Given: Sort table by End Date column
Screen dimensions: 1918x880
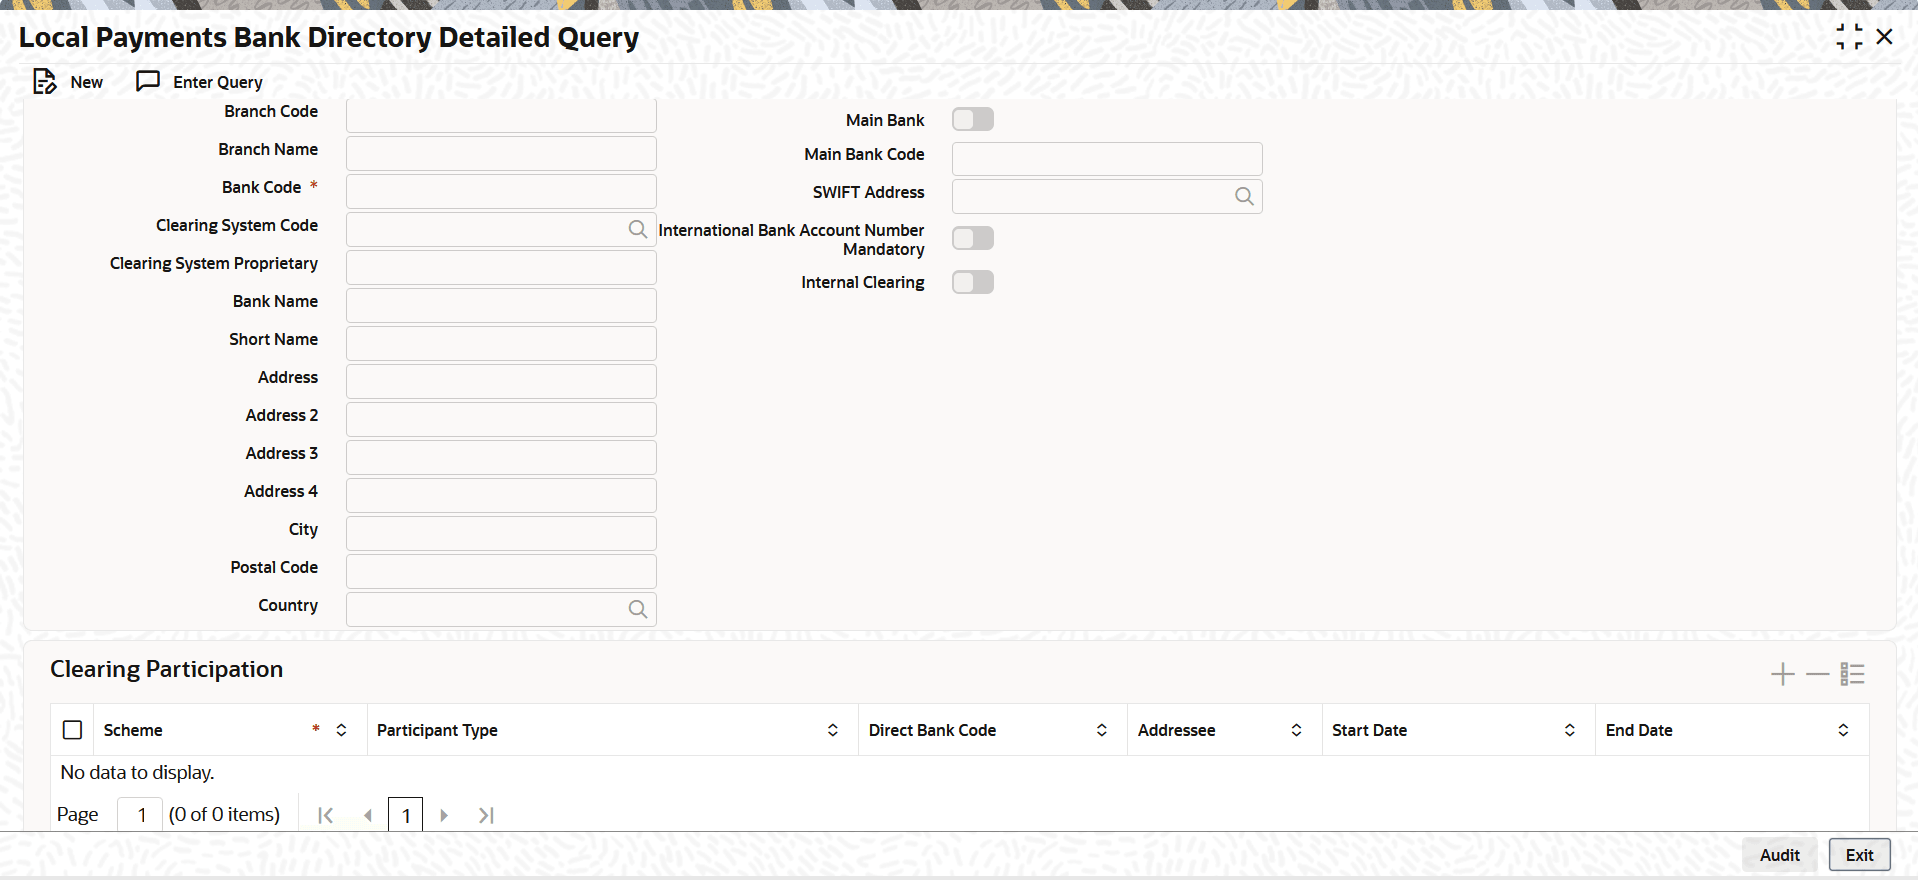Looking at the screenshot, I should pyautogui.click(x=1843, y=730).
